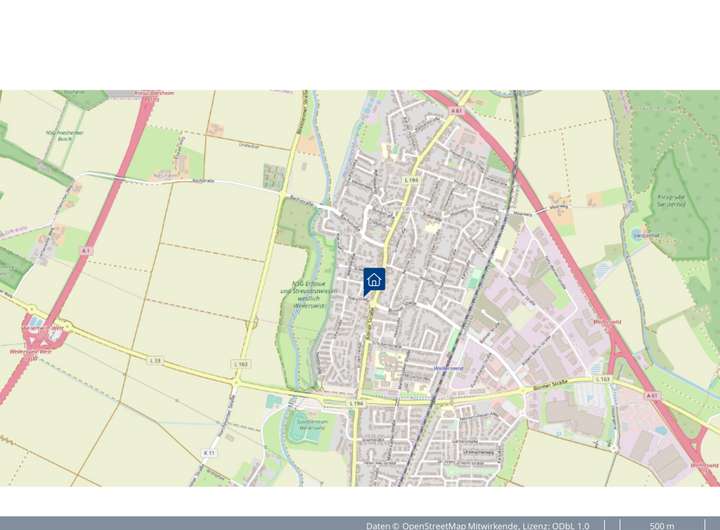Click the L 33 road shield
This screenshot has height=530, width=720.
click(156, 361)
